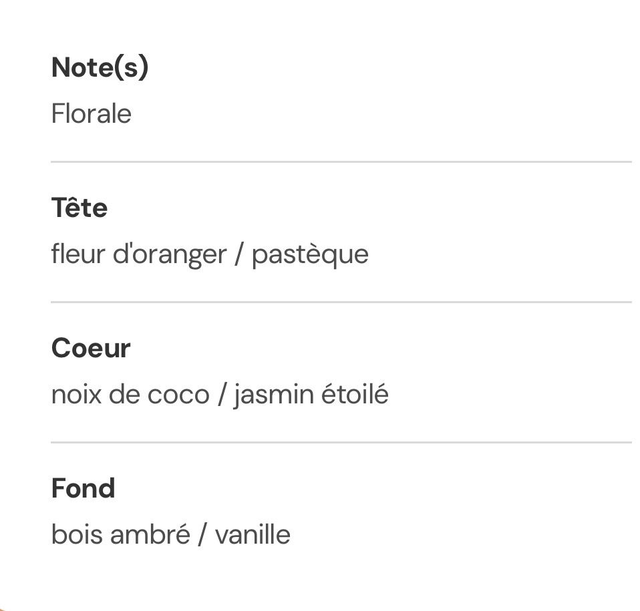This screenshot has height=611, width=640.
Task: Click the "fleur d'oranger" top note
Action: pyautogui.click(x=139, y=254)
